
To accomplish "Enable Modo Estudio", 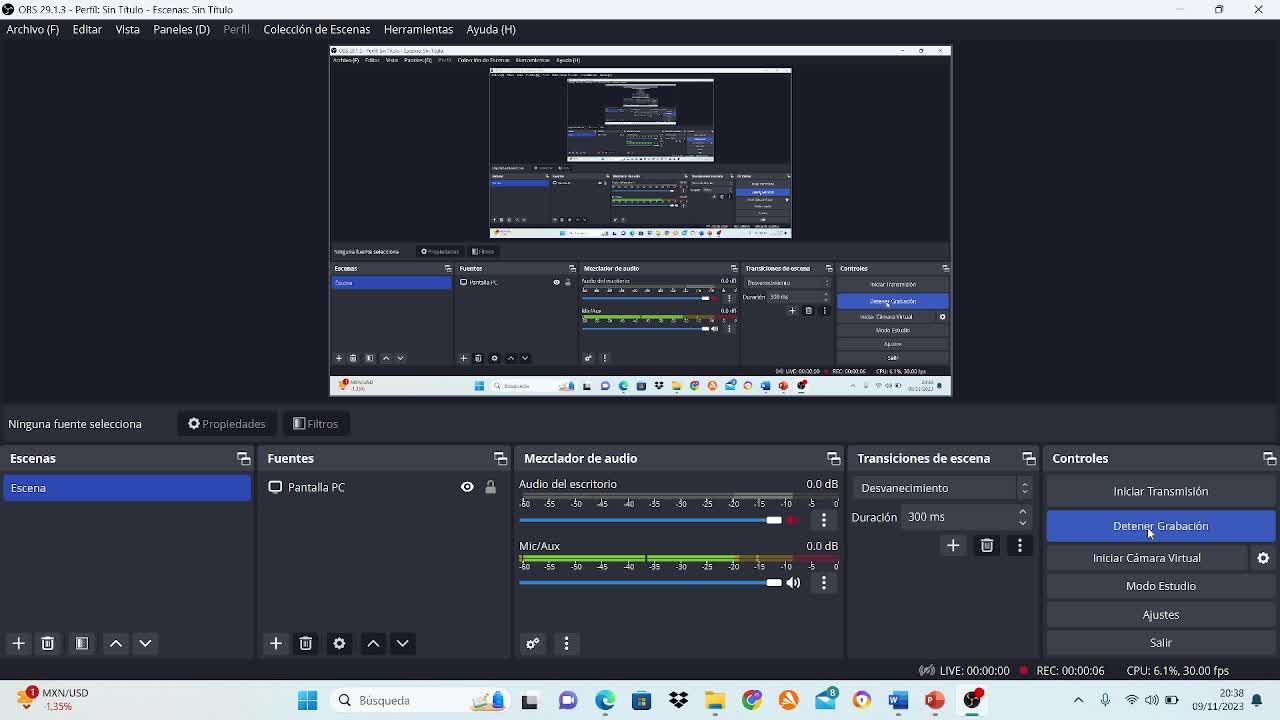I will [1161, 586].
